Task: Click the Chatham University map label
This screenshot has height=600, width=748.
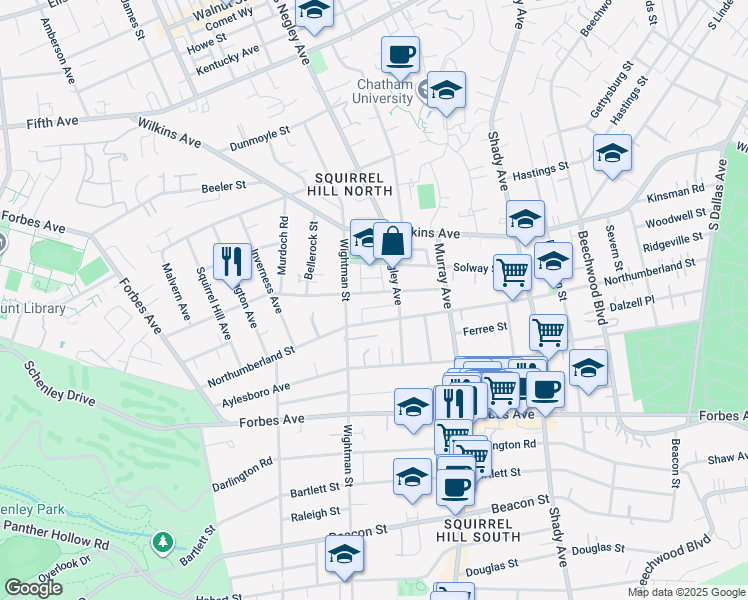Action: coord(383,91)
